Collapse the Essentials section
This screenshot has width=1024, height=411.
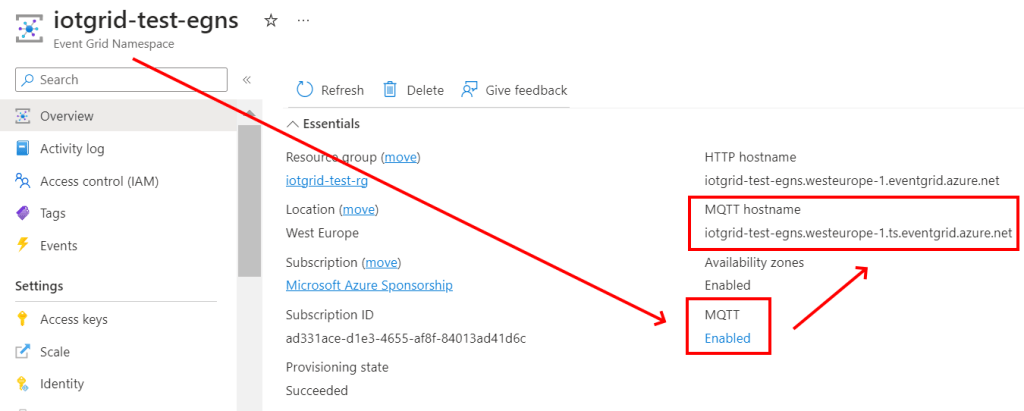click(293, 124)
